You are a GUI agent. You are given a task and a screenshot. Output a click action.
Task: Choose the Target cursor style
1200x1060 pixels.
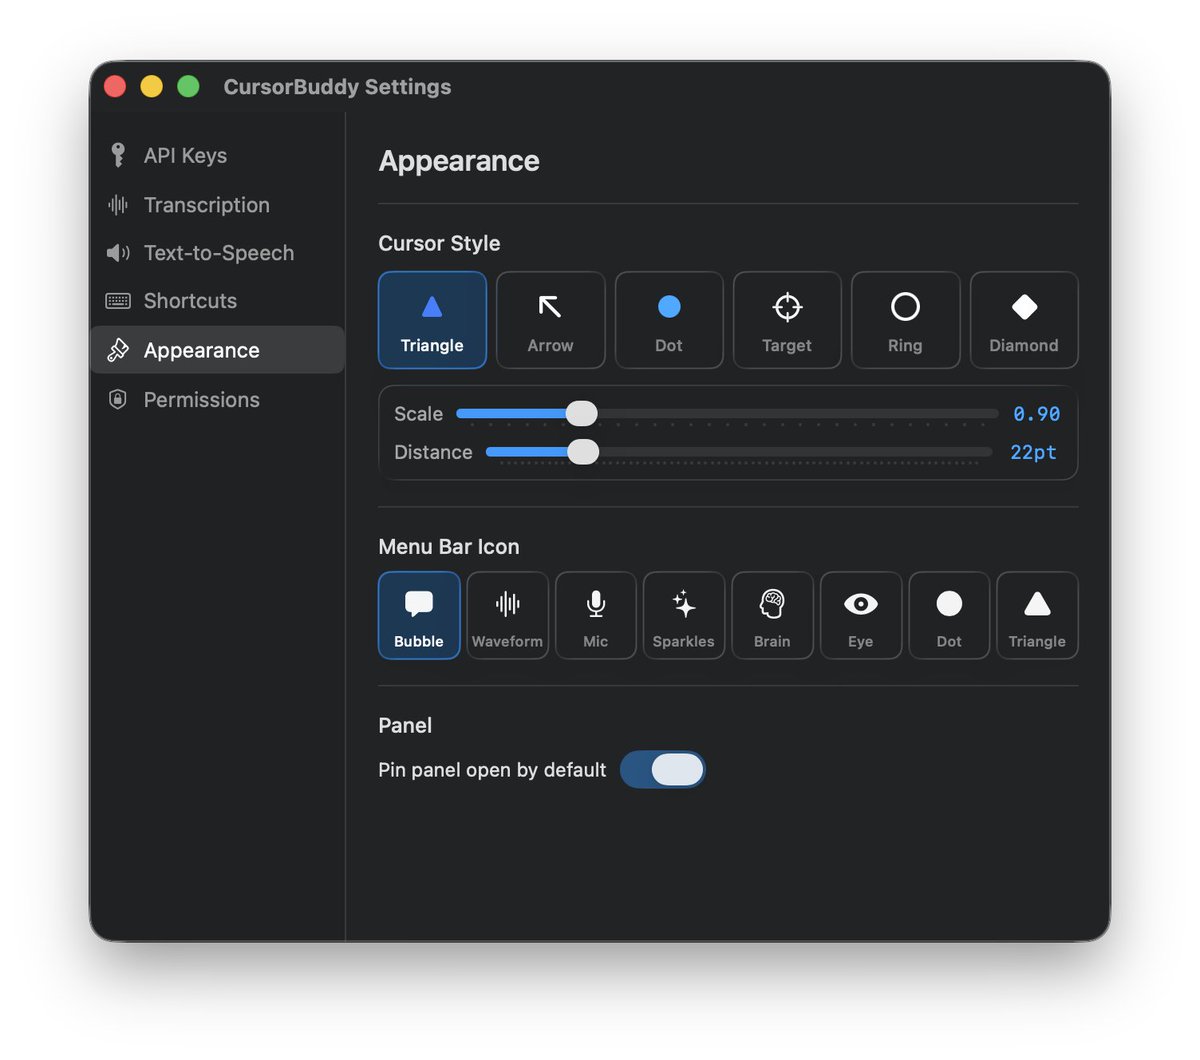787,320
